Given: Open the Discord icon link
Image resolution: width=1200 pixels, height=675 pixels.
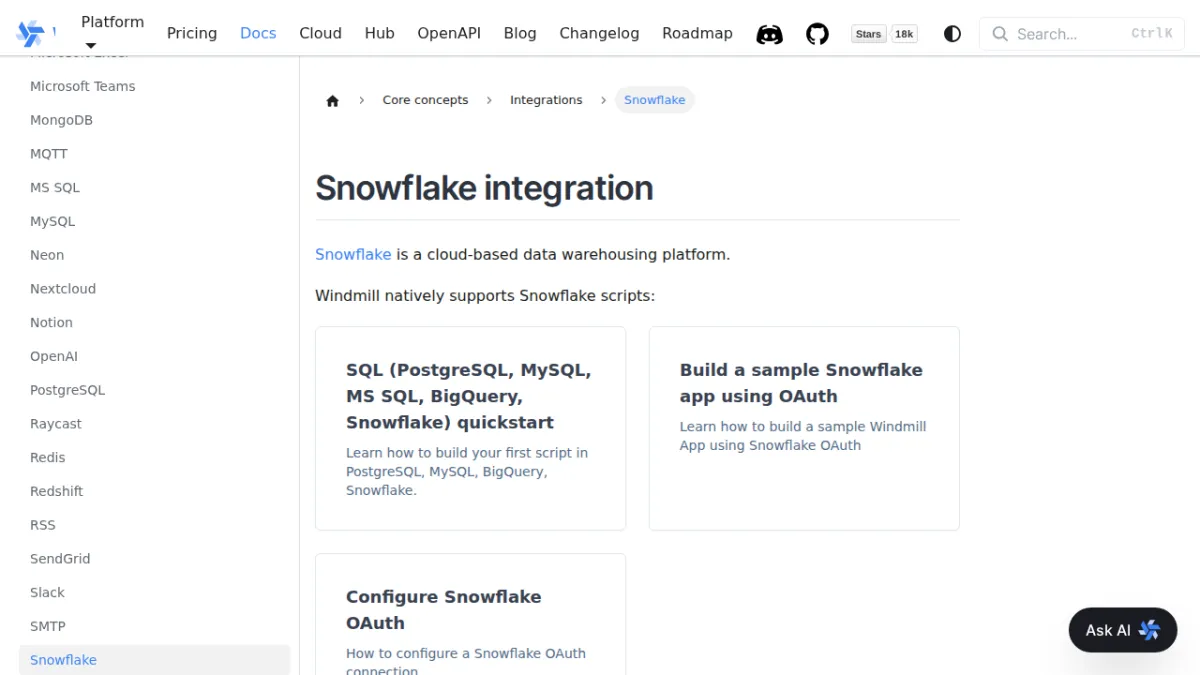Looking at the screenshot, I should coord(769,34).
